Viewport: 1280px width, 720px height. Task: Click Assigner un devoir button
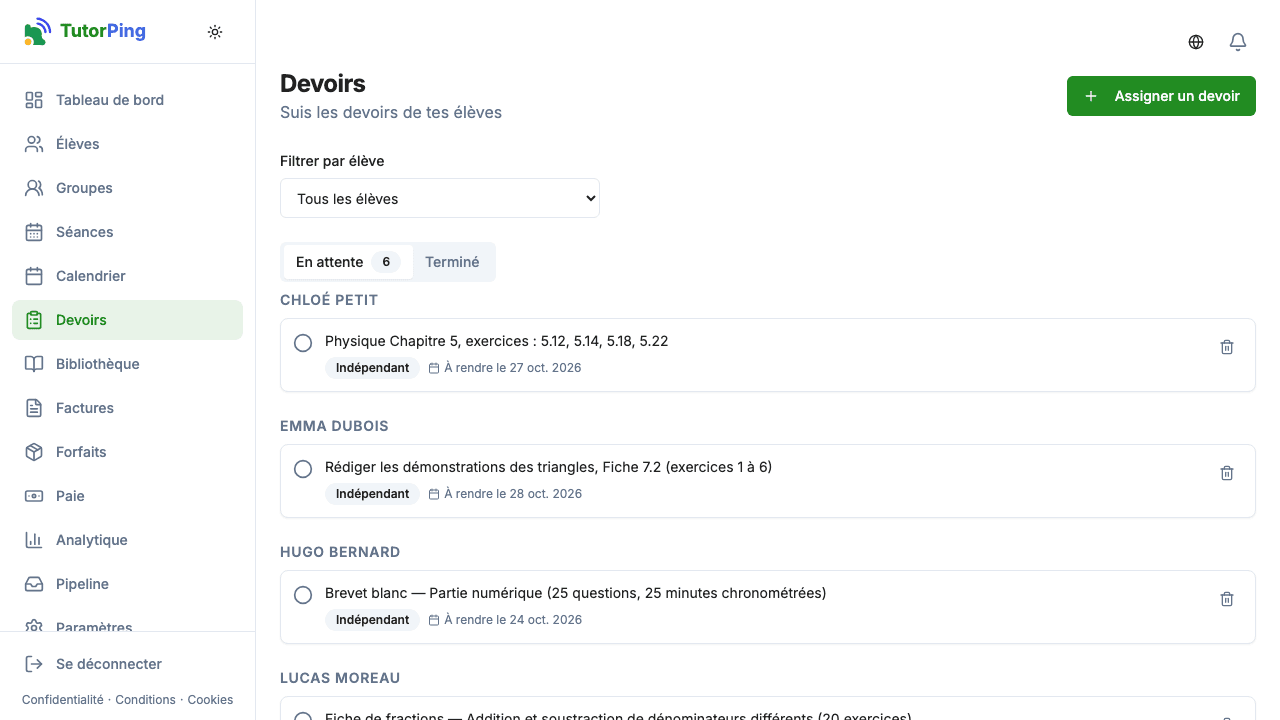coord(1161,96)
